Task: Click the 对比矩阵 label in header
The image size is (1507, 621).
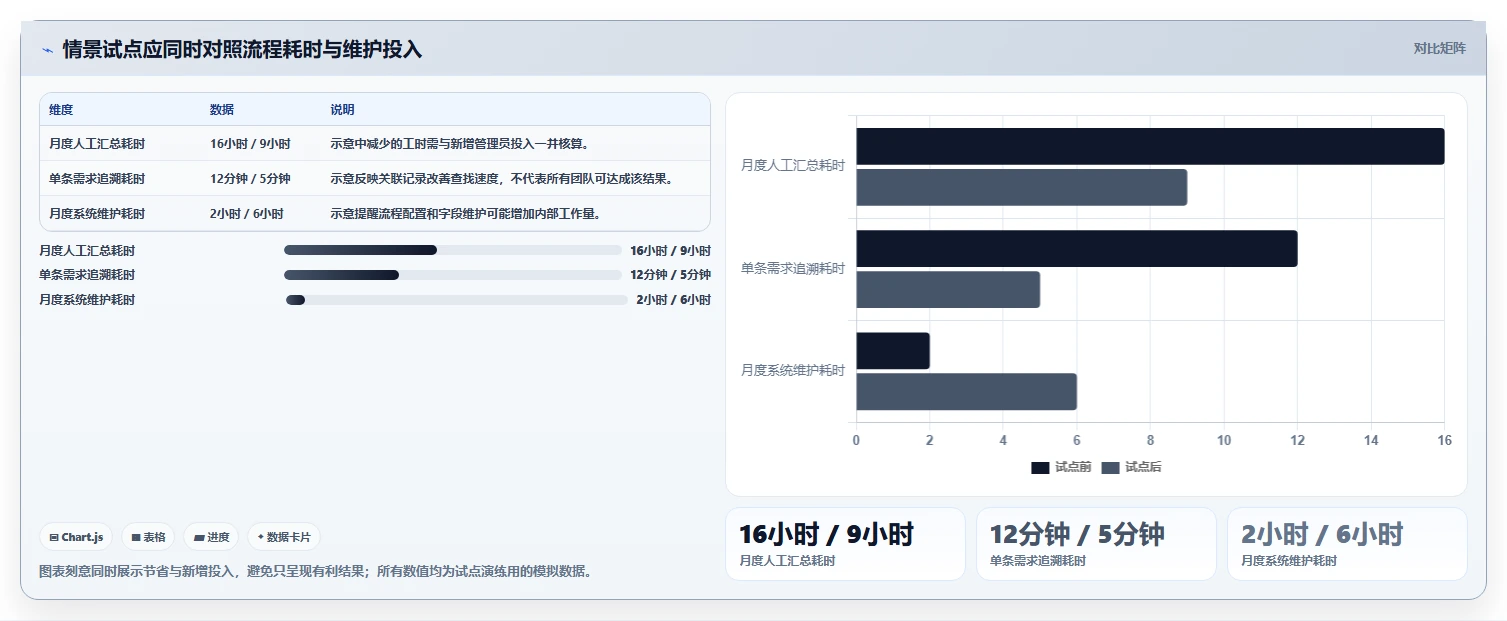Action: [1440, 48]
